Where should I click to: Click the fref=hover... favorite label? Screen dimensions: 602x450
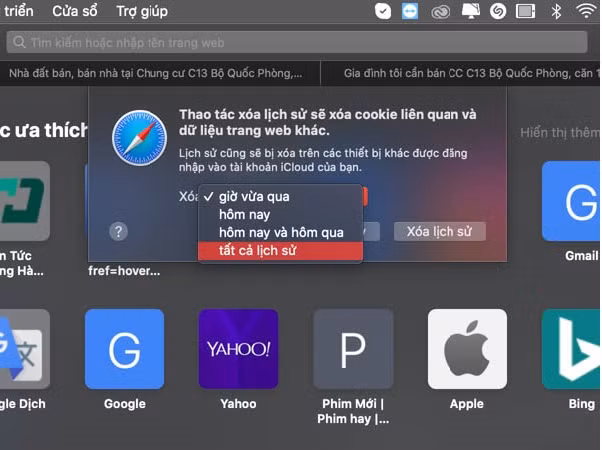click(x=124, y=271)
